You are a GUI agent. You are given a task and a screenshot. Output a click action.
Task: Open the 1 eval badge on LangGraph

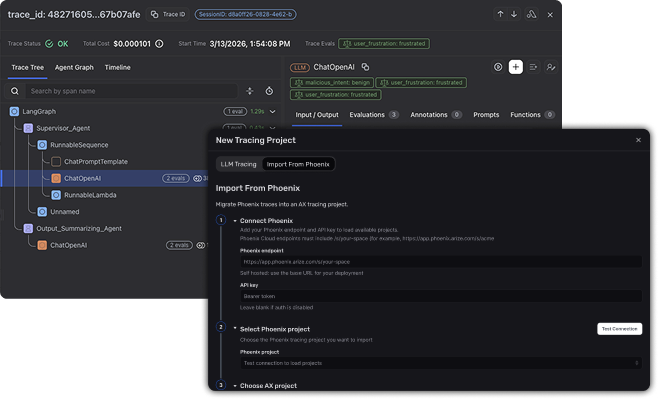pyautogui.click(x=235, y=112)
